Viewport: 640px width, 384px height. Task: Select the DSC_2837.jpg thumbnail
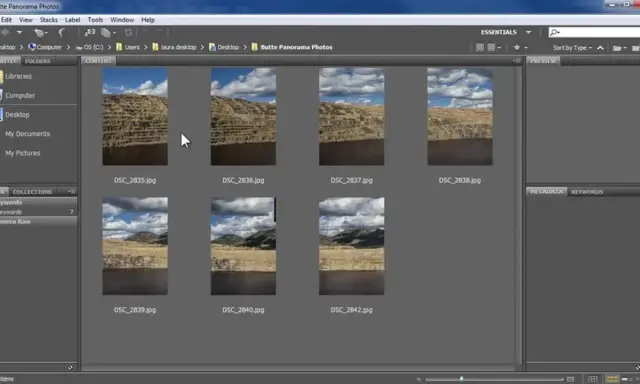coord(351,117)
